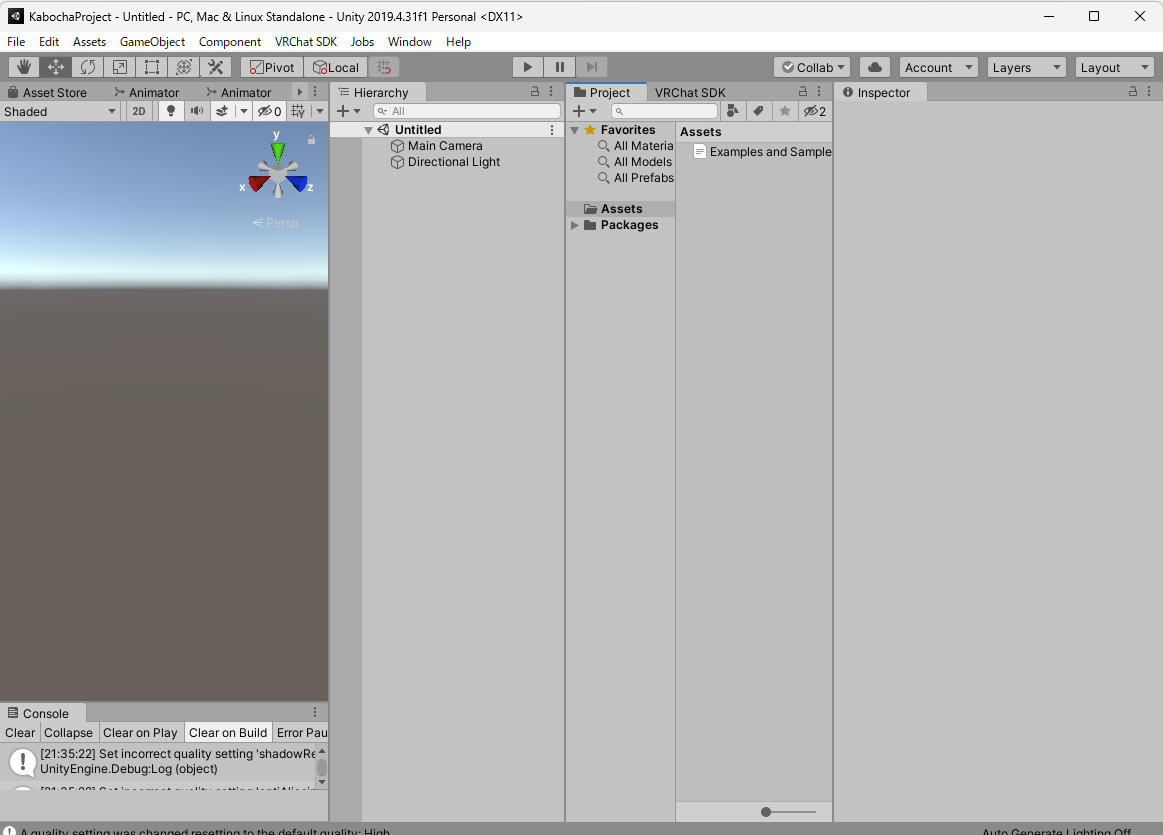Focus the Project search field

(664, 111)
